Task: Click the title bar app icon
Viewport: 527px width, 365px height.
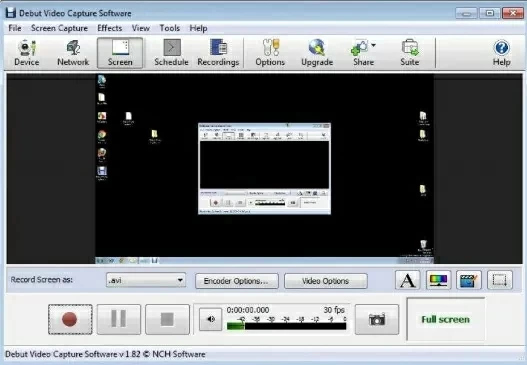Action: pos(11,13)
